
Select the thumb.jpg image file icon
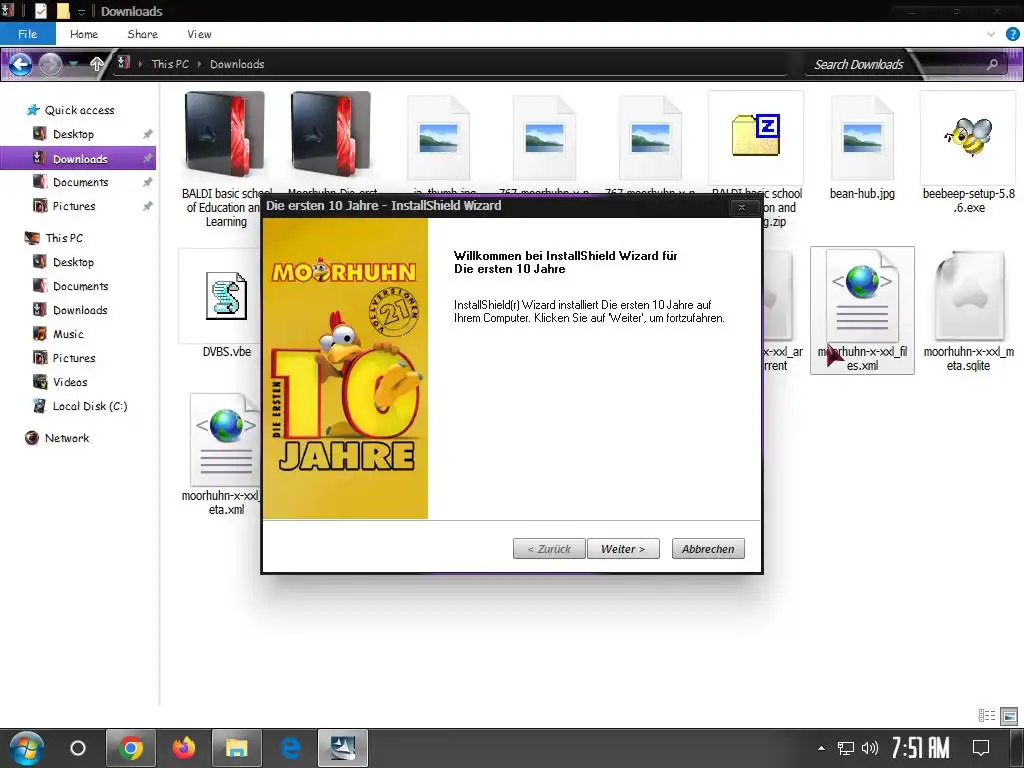(x=438, y=138)
